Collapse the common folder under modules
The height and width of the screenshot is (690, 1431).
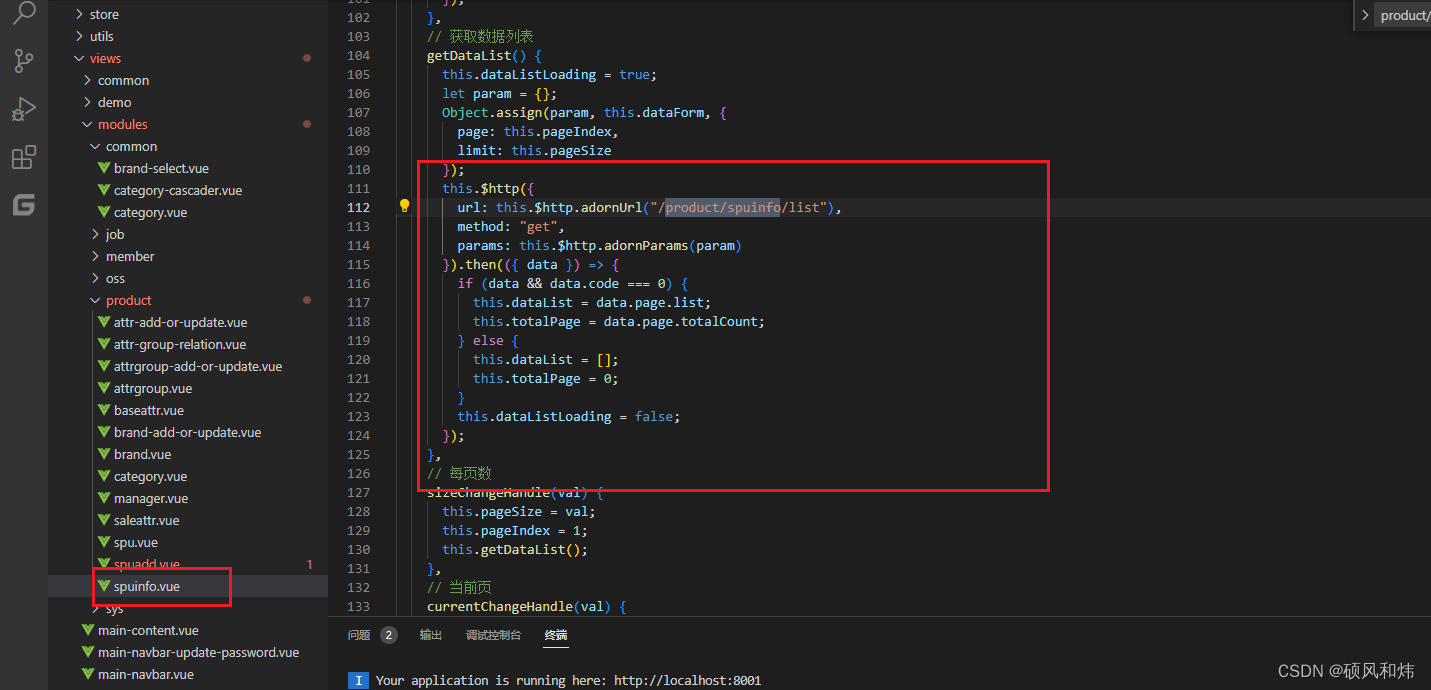click(x=96, y=146)
